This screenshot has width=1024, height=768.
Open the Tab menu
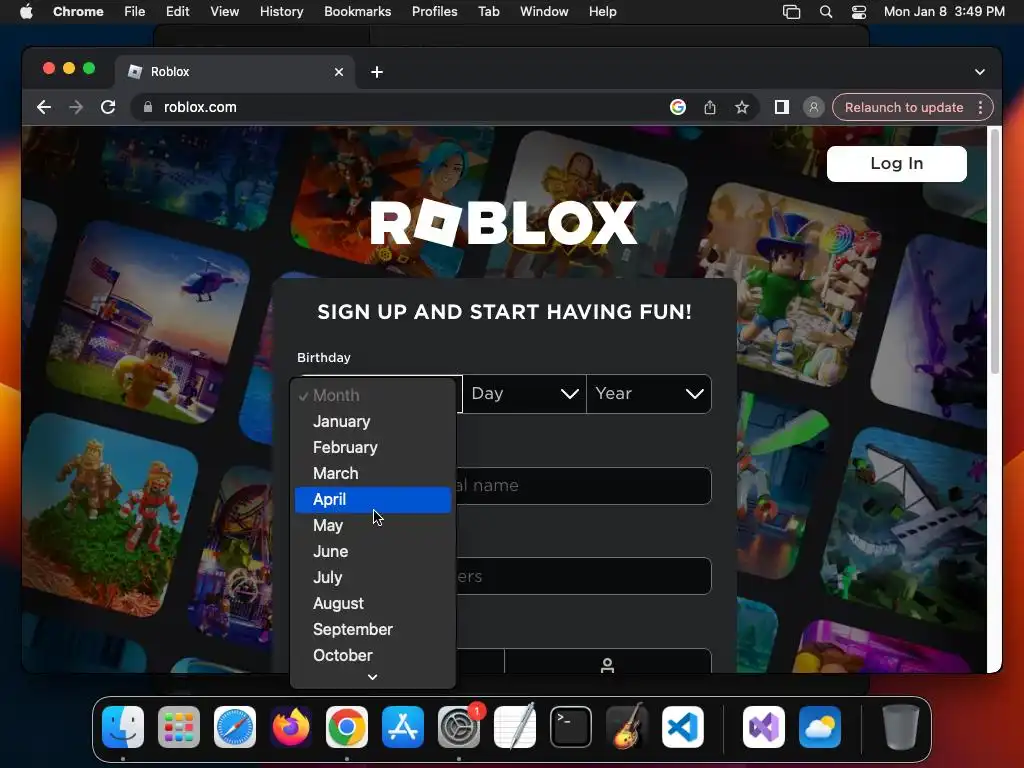click(488, 12)
